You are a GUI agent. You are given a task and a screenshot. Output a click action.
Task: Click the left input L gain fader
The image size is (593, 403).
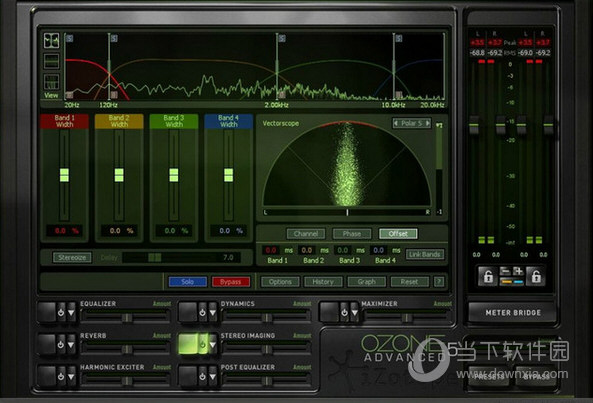[x=474, y=125]
